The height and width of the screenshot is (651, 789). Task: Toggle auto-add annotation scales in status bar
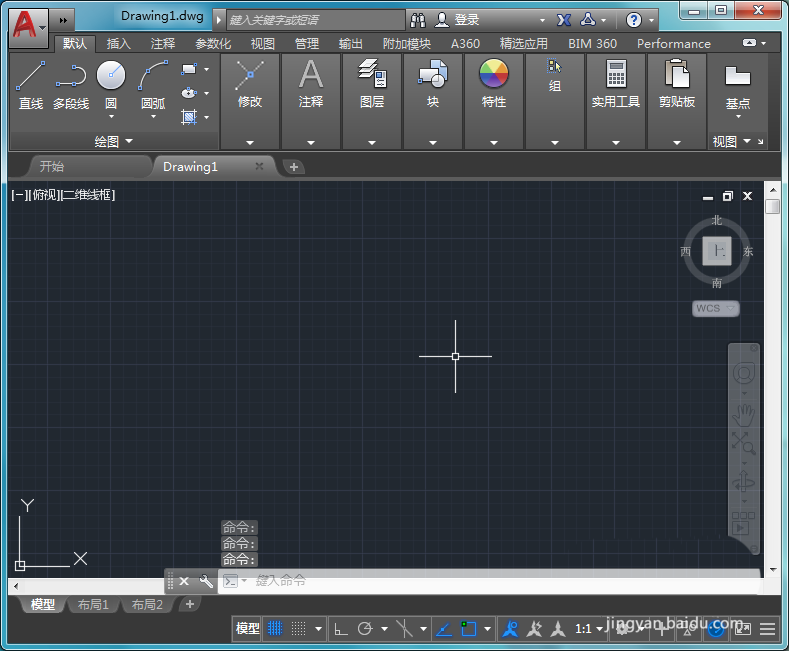(x=534, y=629)
